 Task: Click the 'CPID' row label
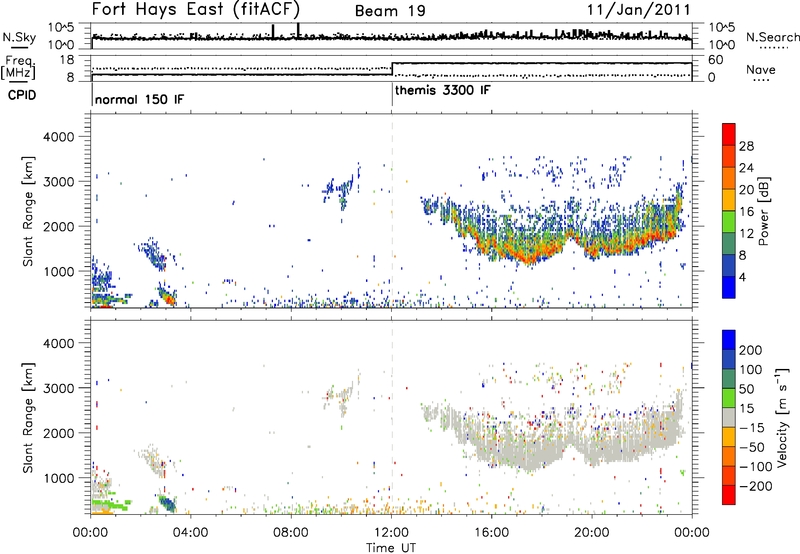(22, 95)
